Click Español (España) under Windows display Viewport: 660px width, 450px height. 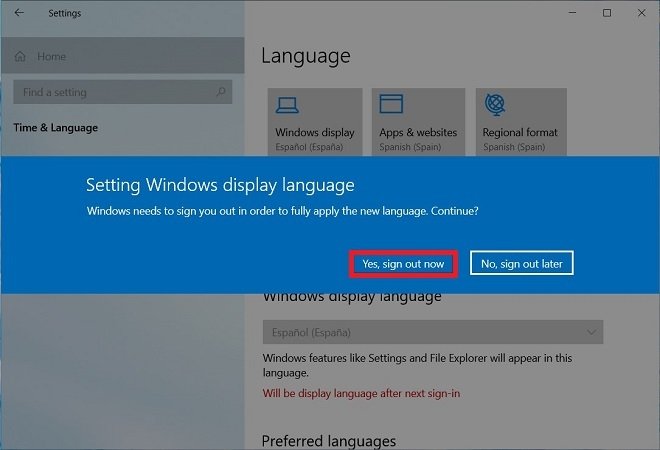(x=309, y=147)
